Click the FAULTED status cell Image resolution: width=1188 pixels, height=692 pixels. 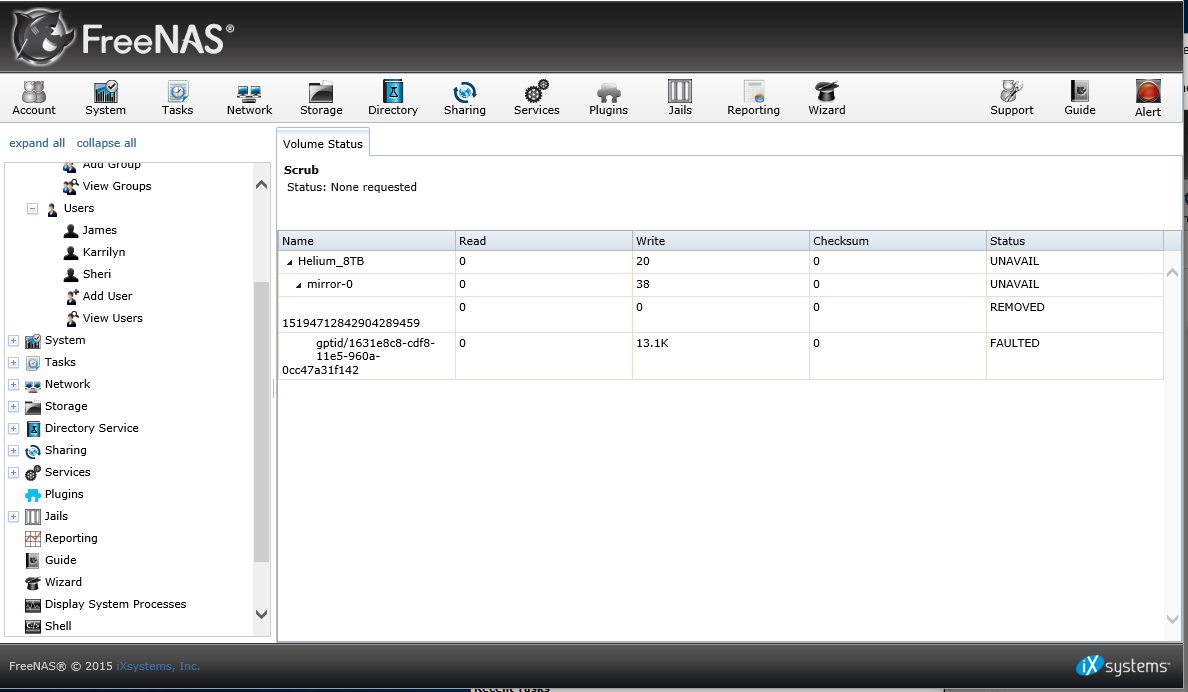[1074, 355]
